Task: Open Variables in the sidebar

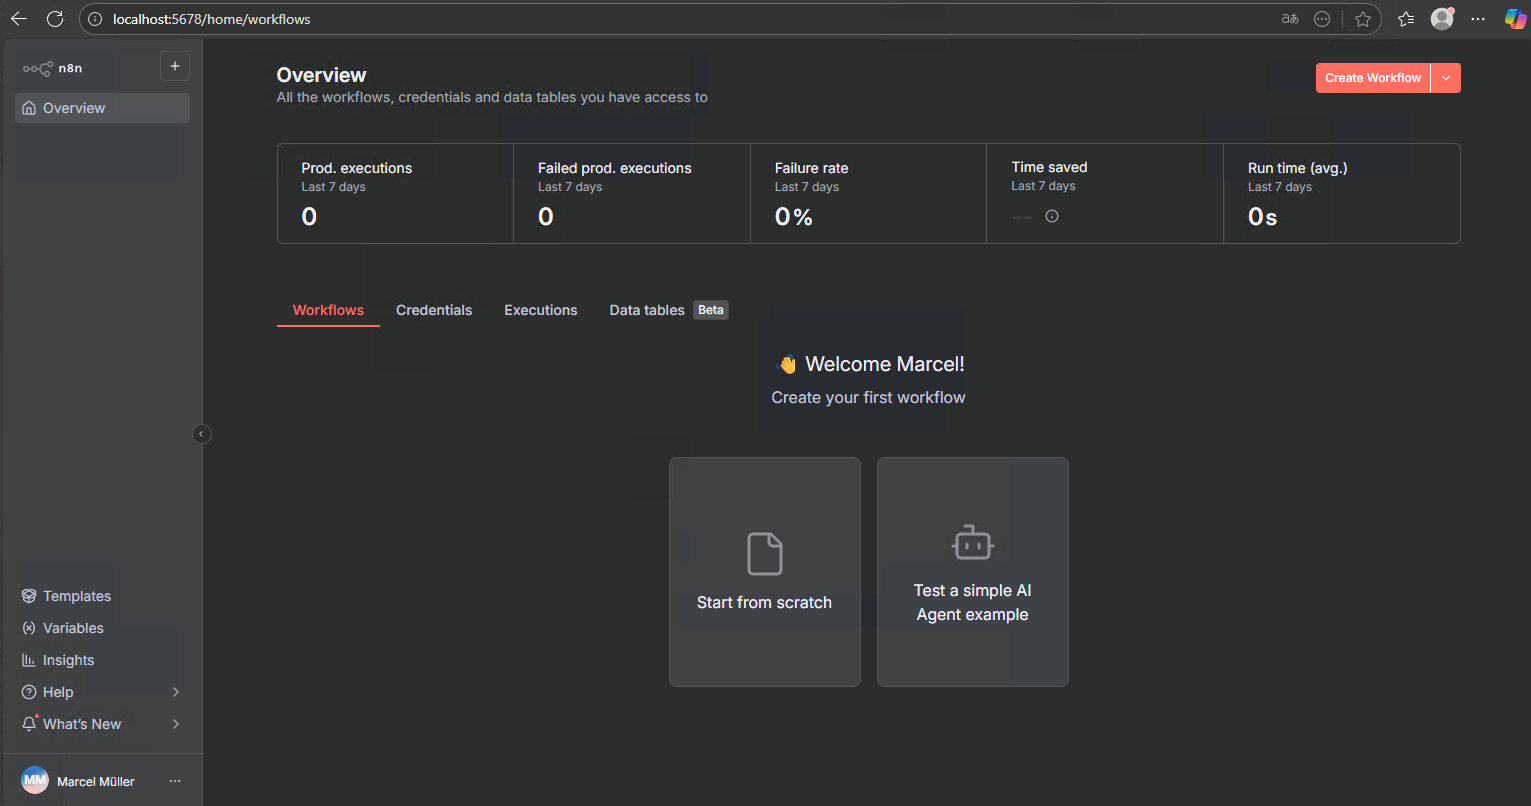Action: tap(72, 628)
